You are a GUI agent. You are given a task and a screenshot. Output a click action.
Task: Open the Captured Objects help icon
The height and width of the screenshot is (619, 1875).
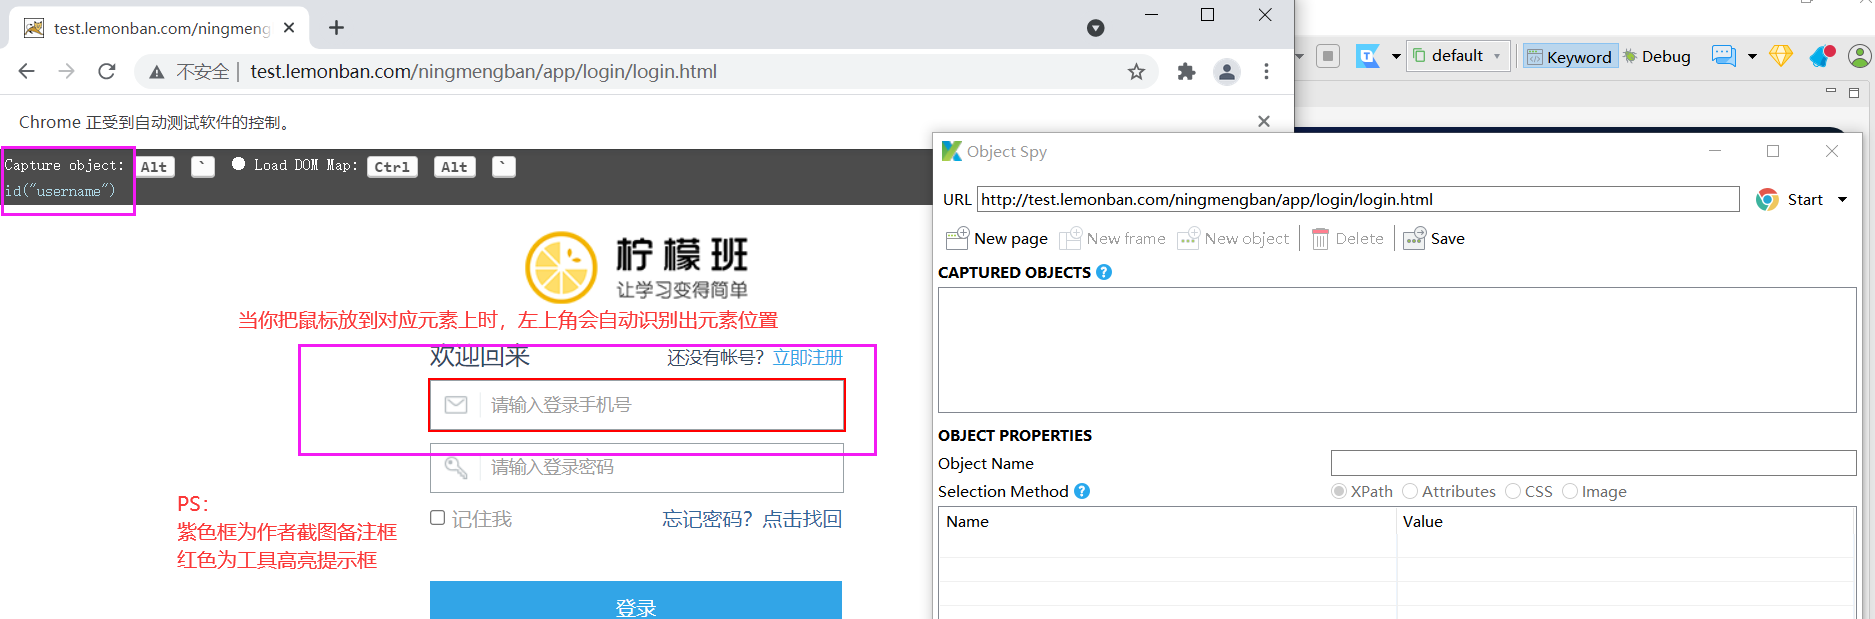(x=1104, y=272)
